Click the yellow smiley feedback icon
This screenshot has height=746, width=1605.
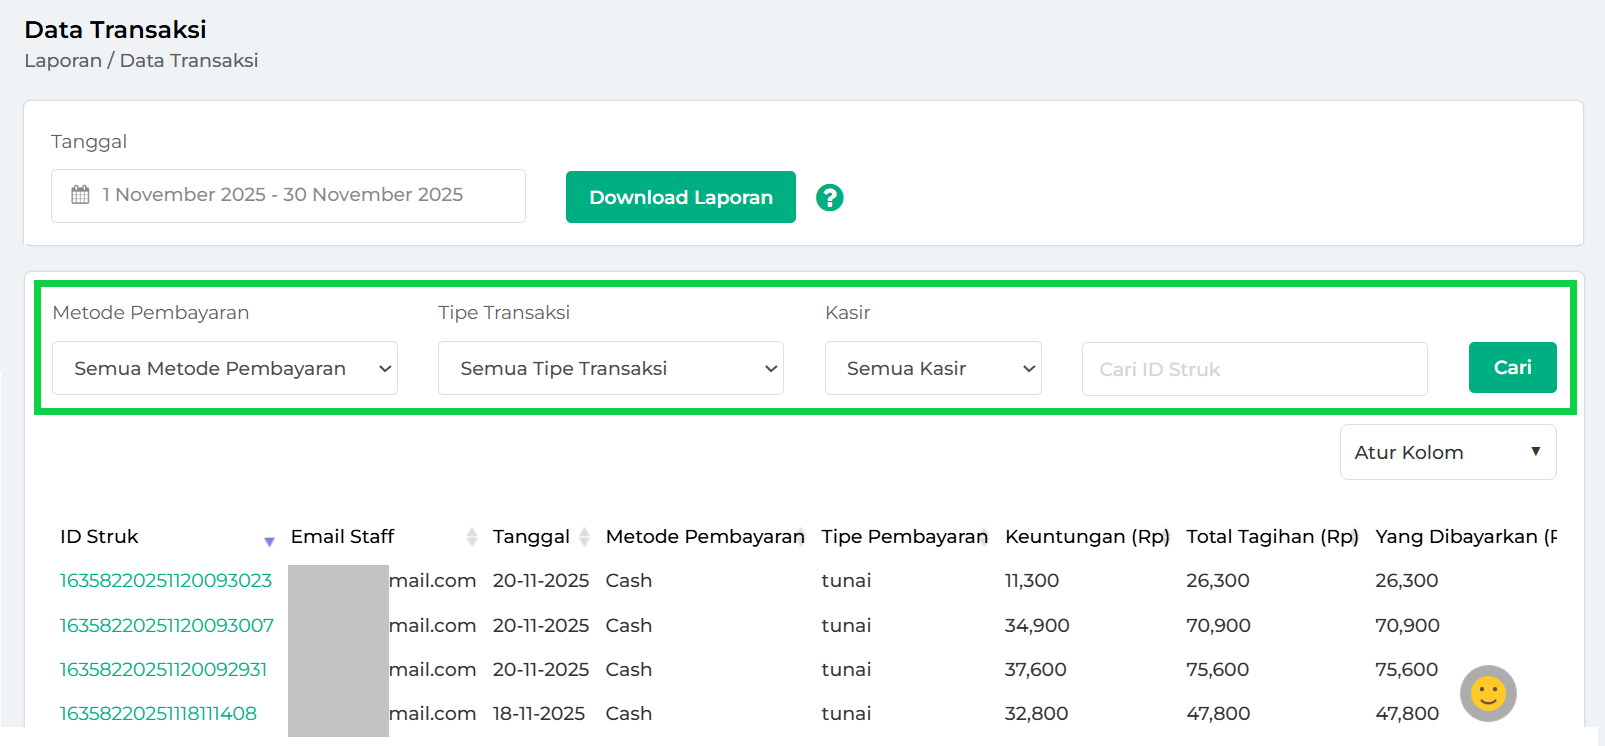(1488, 693)
